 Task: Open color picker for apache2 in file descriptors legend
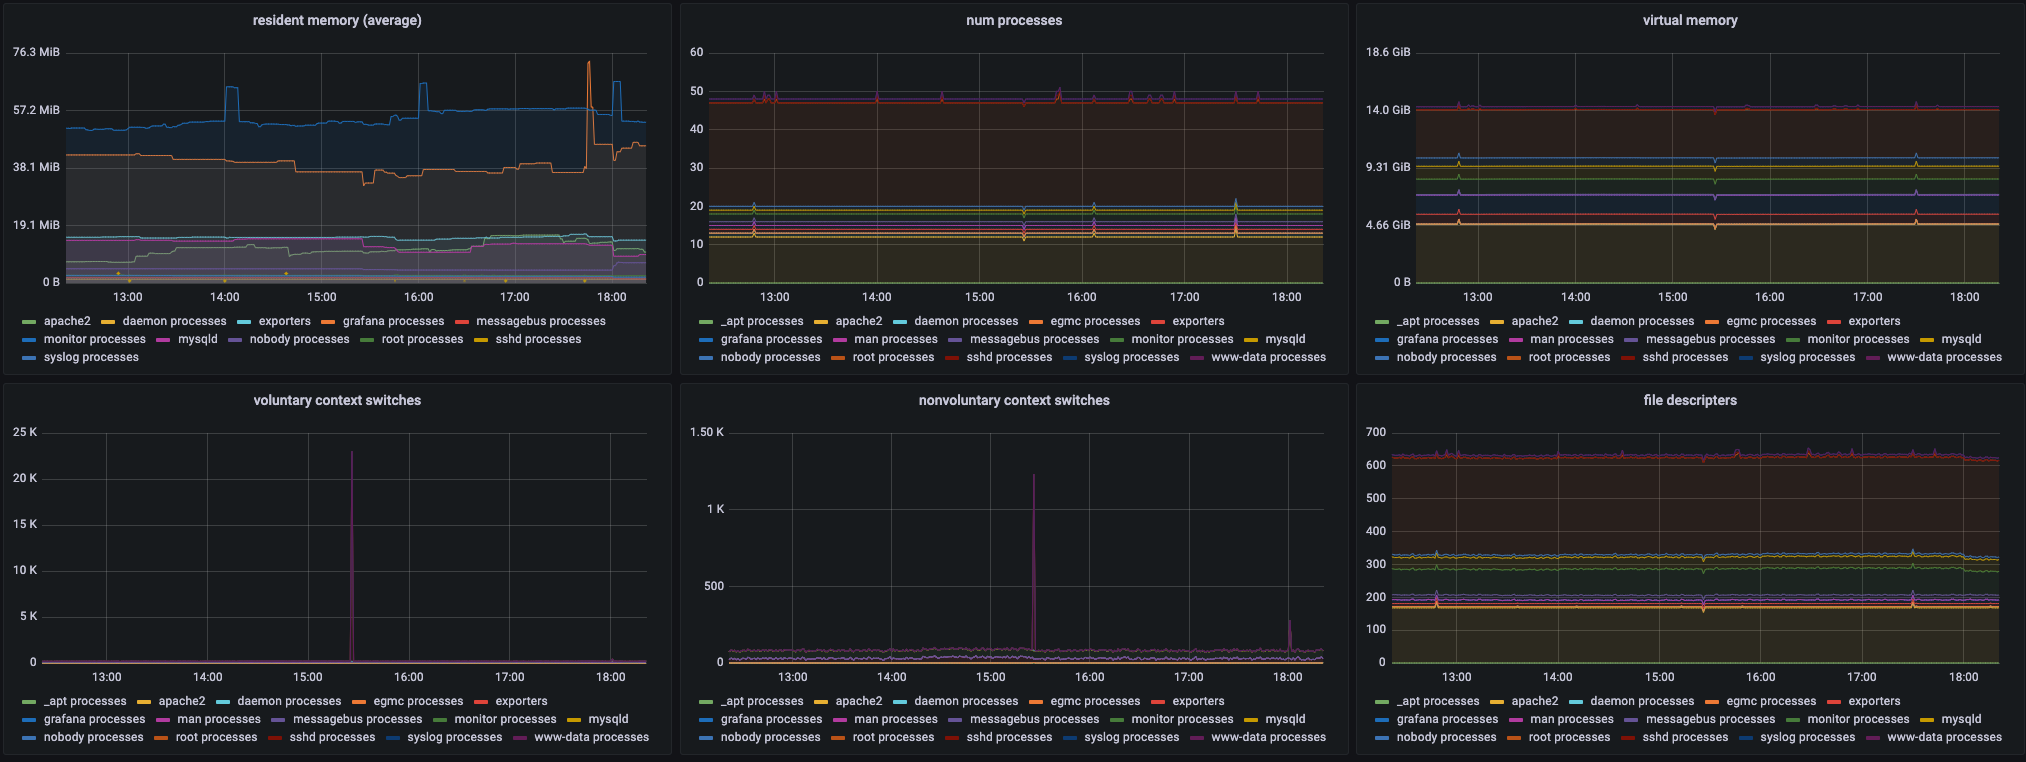(1498, 702)
